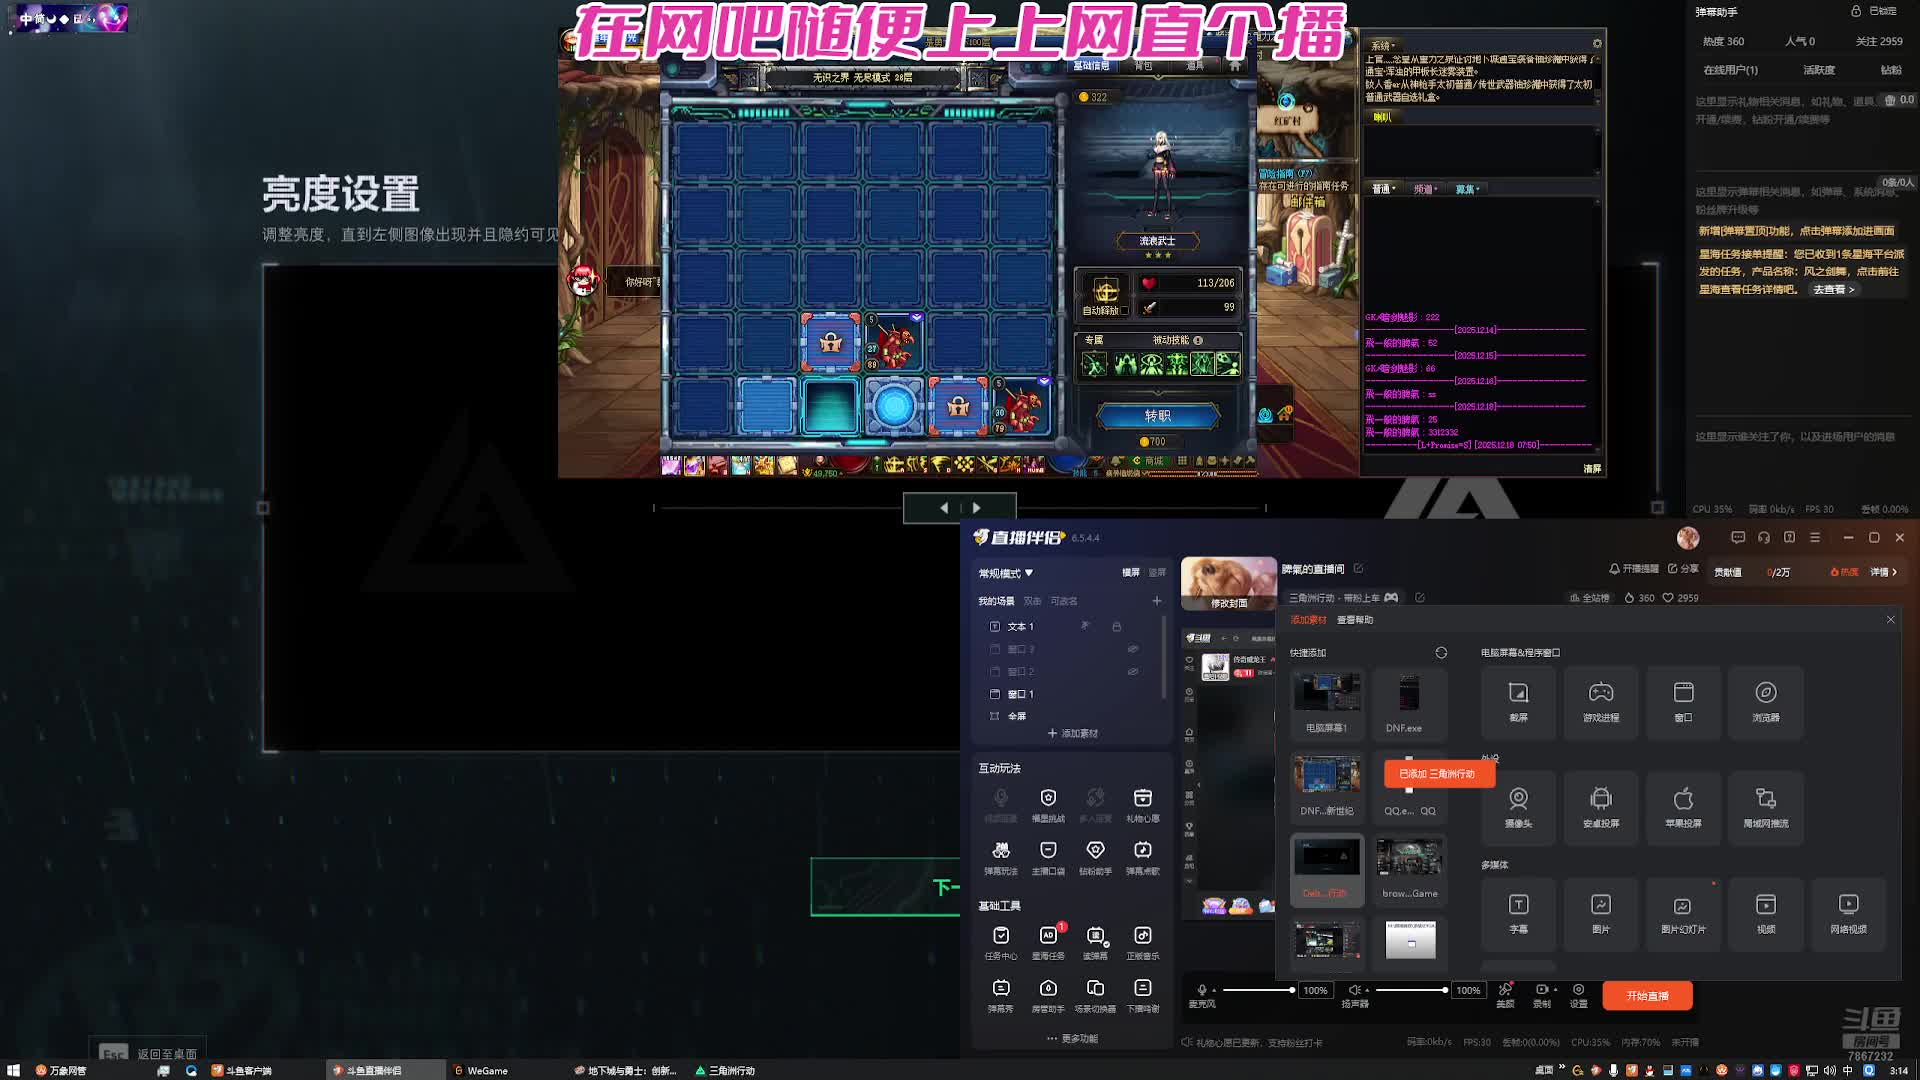
Task: Toggle visibility of layer 窗口 3
Action: click(1133, 649)
